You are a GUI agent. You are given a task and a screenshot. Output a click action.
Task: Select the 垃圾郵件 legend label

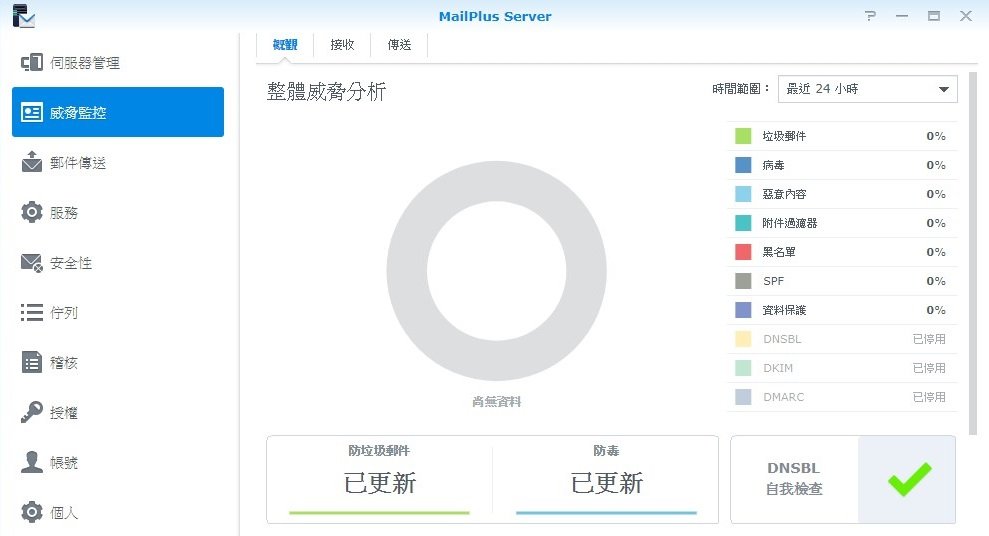pos(784,136)
